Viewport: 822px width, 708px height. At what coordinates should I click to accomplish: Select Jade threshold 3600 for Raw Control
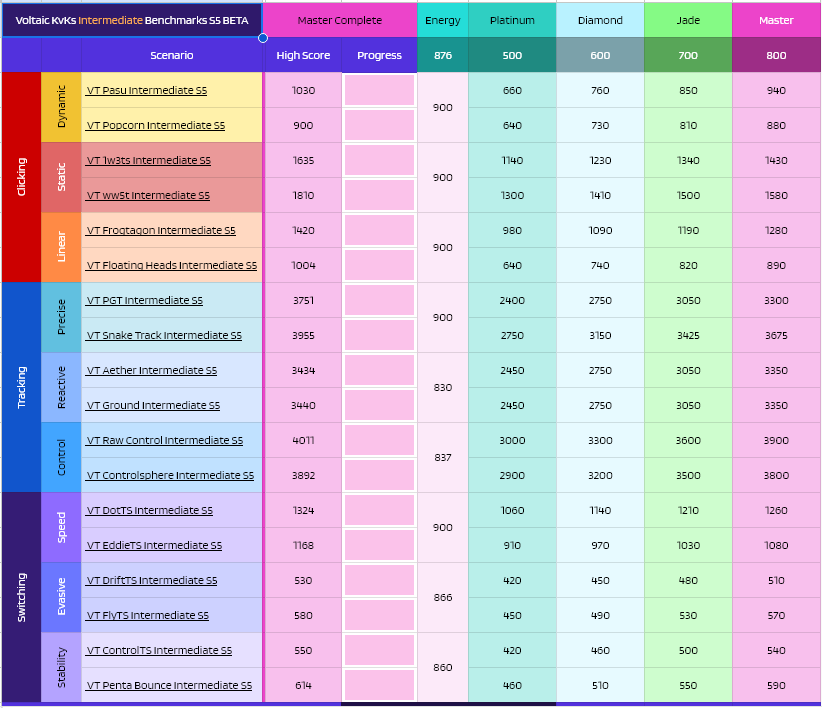688,440
